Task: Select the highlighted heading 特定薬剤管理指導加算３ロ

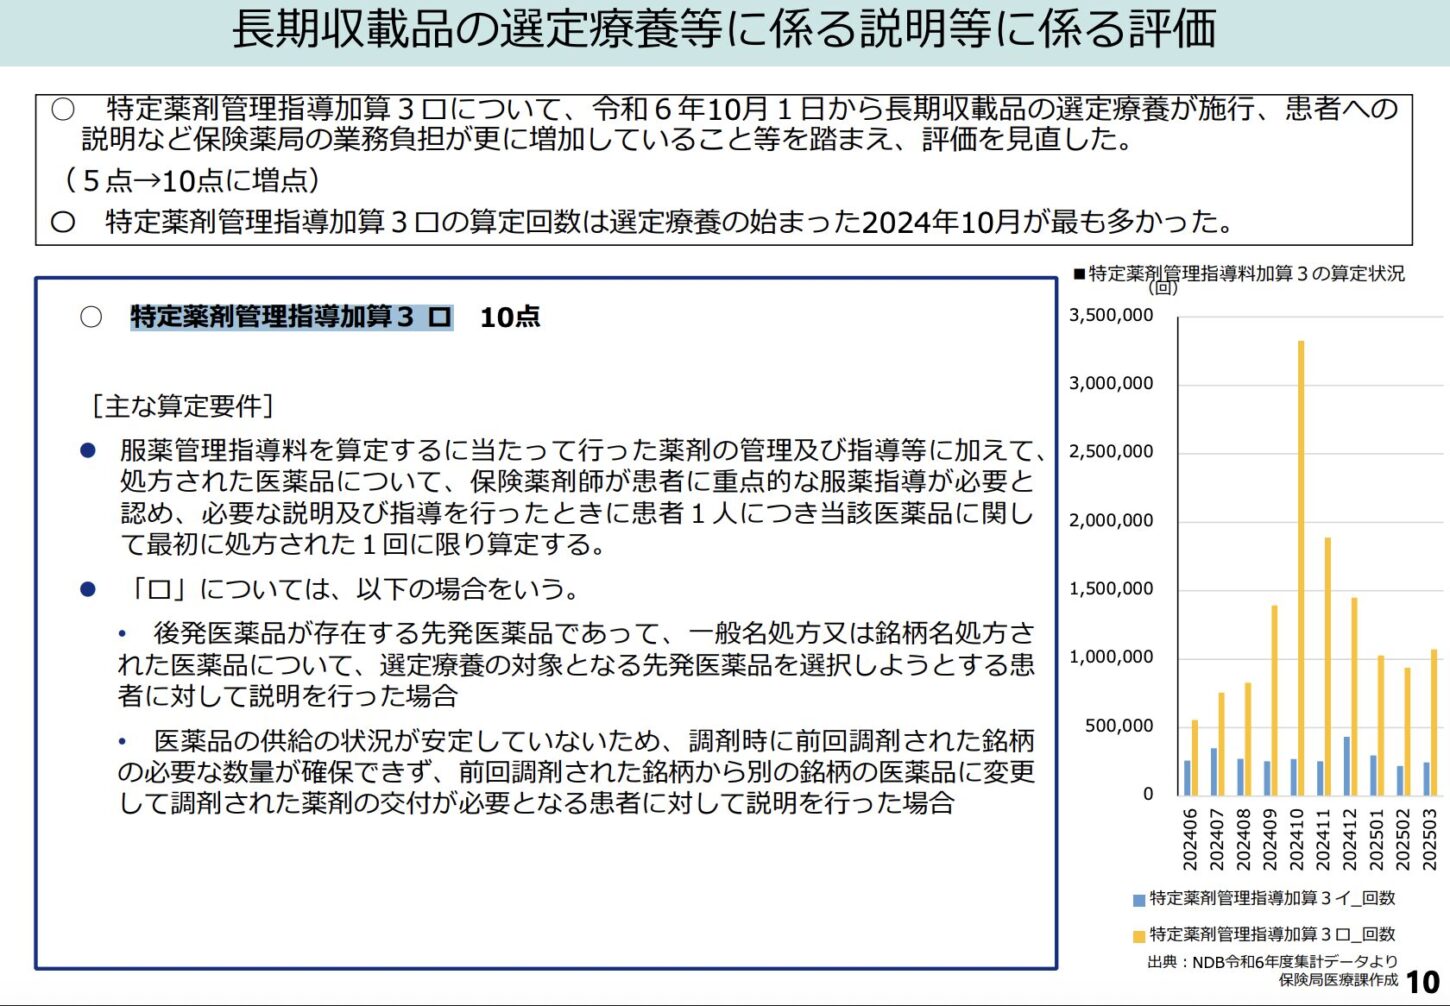Action: point(291,317)
